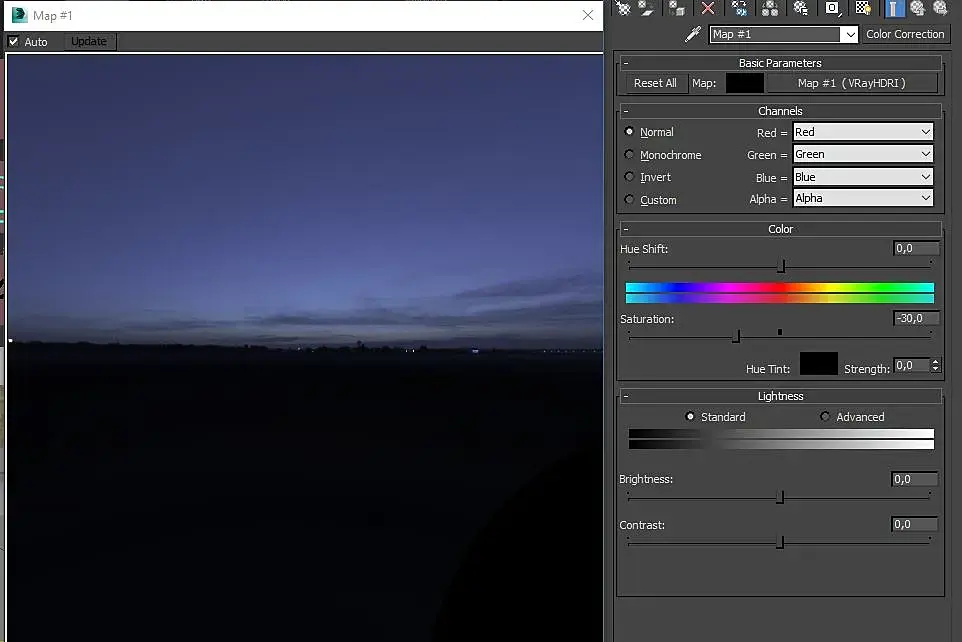The width and height of the screenshot is (962, 642).
Task: Click the HDRI sky preview image
Action: 304,347
